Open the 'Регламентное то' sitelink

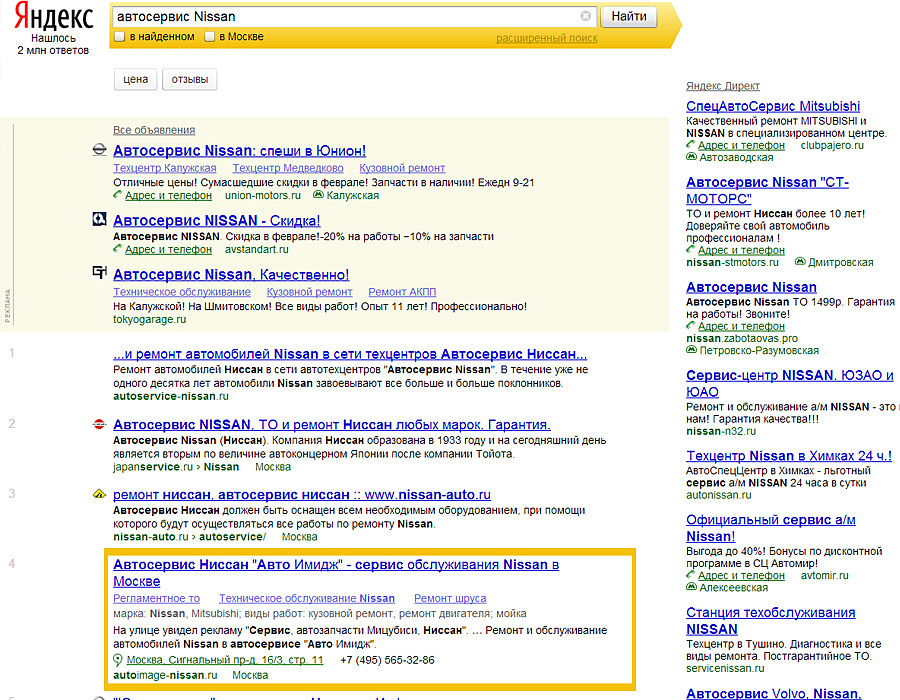pyautogui.click(x=156, y=598)
